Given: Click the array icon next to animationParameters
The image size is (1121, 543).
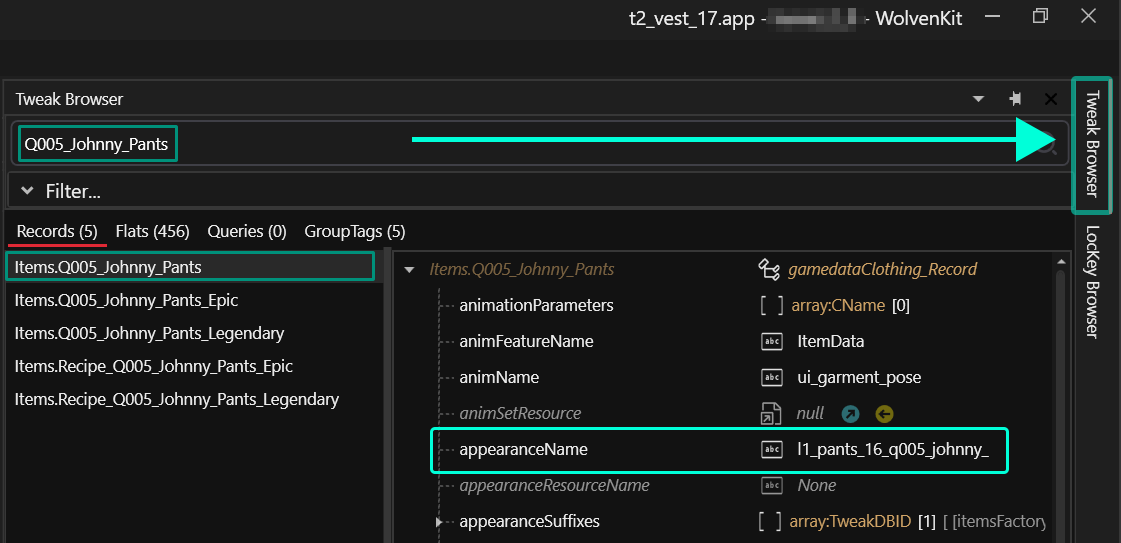Looking at the screenshot, I should click(771, 305).
